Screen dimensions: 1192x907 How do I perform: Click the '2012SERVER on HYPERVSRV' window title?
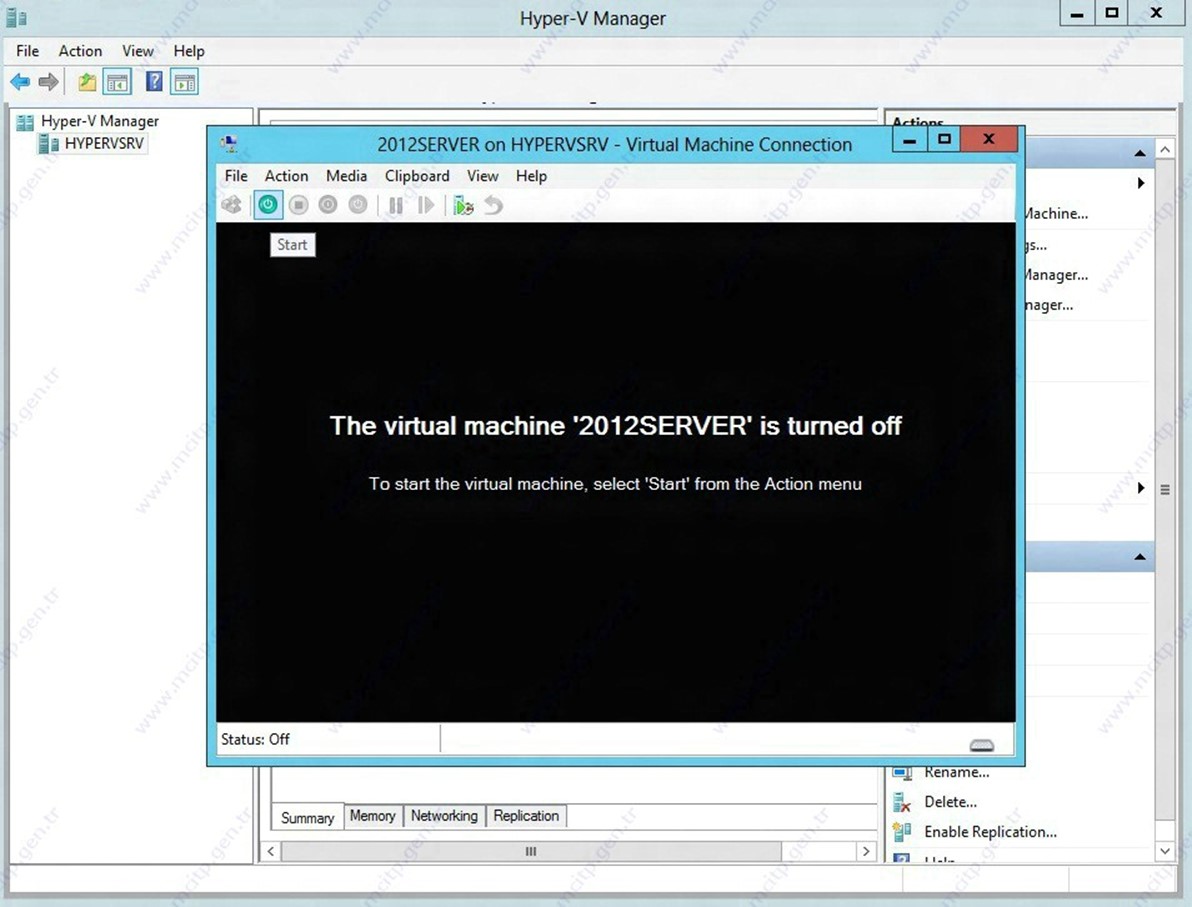click(614, 144)
